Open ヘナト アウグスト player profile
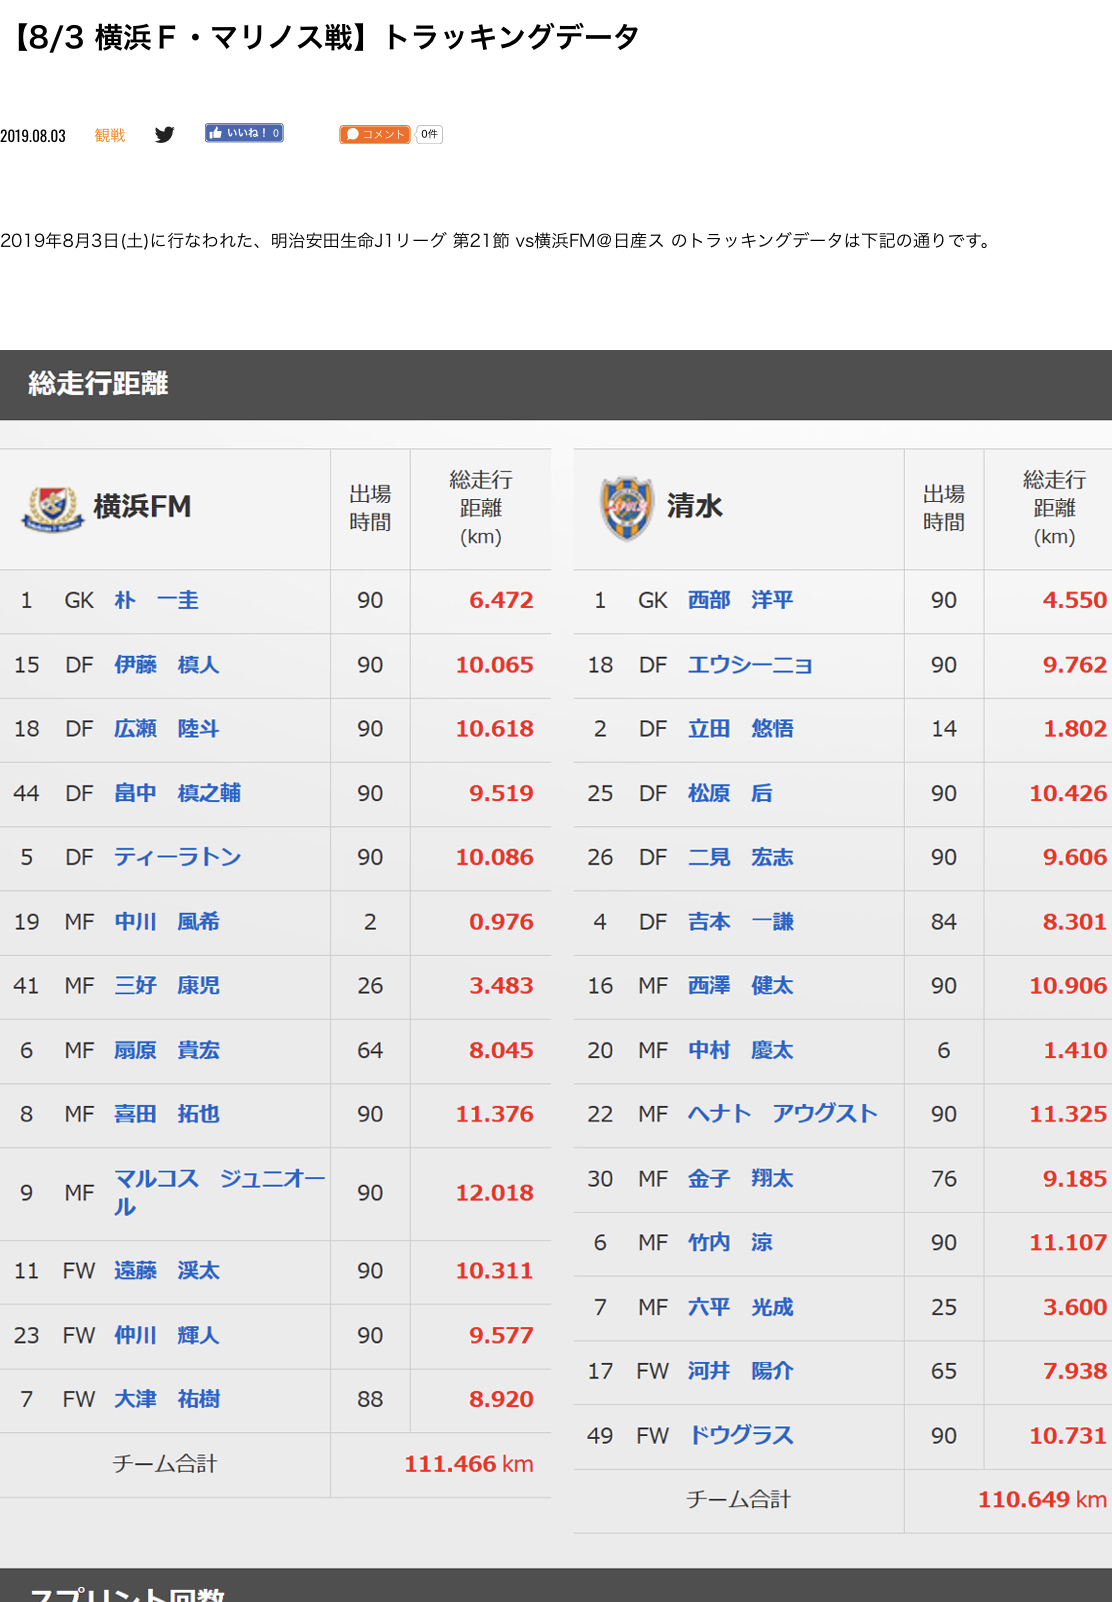This screenshot has width=1112, height=1602. coord(782,1114)
